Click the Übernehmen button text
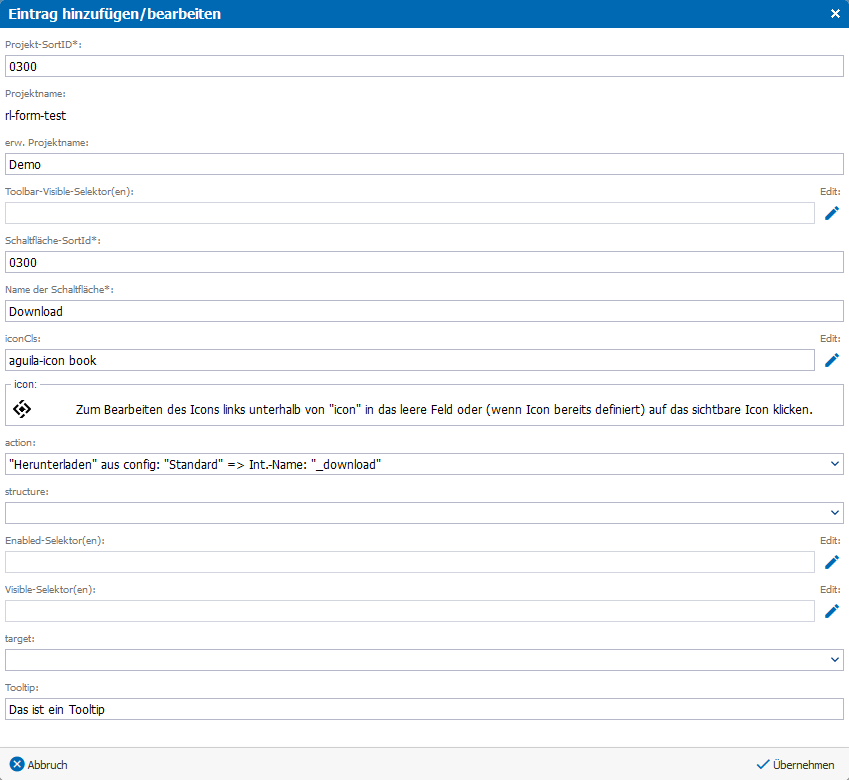The image size is (849, 780). [x=804, y=765]
